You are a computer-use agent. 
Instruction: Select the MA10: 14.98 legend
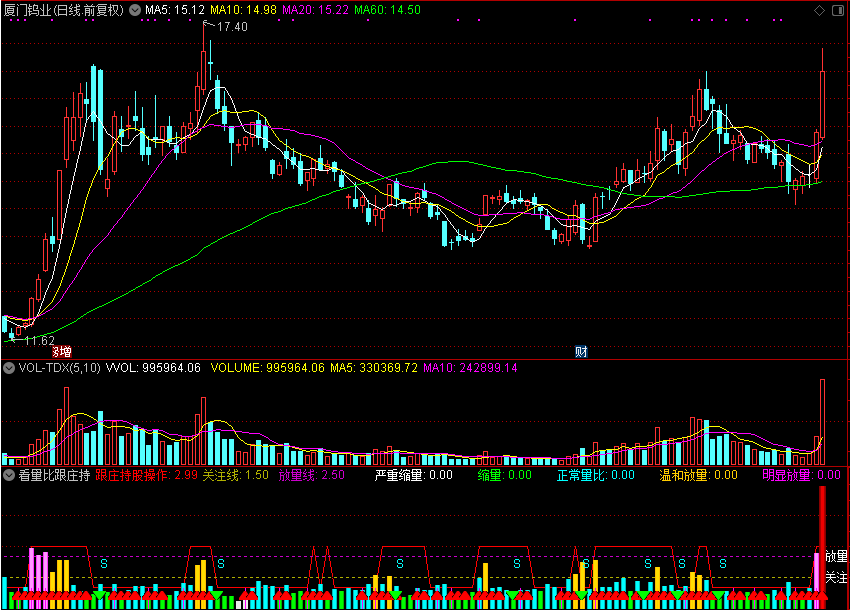243,10
